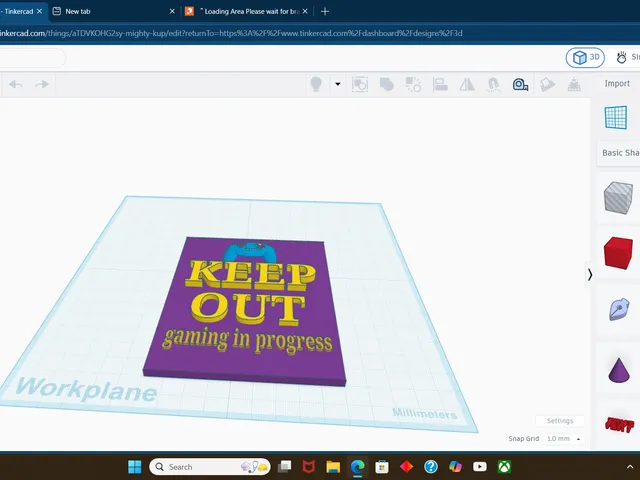Click the design name field at top left
640x480 pixels.
pos(32,58)
